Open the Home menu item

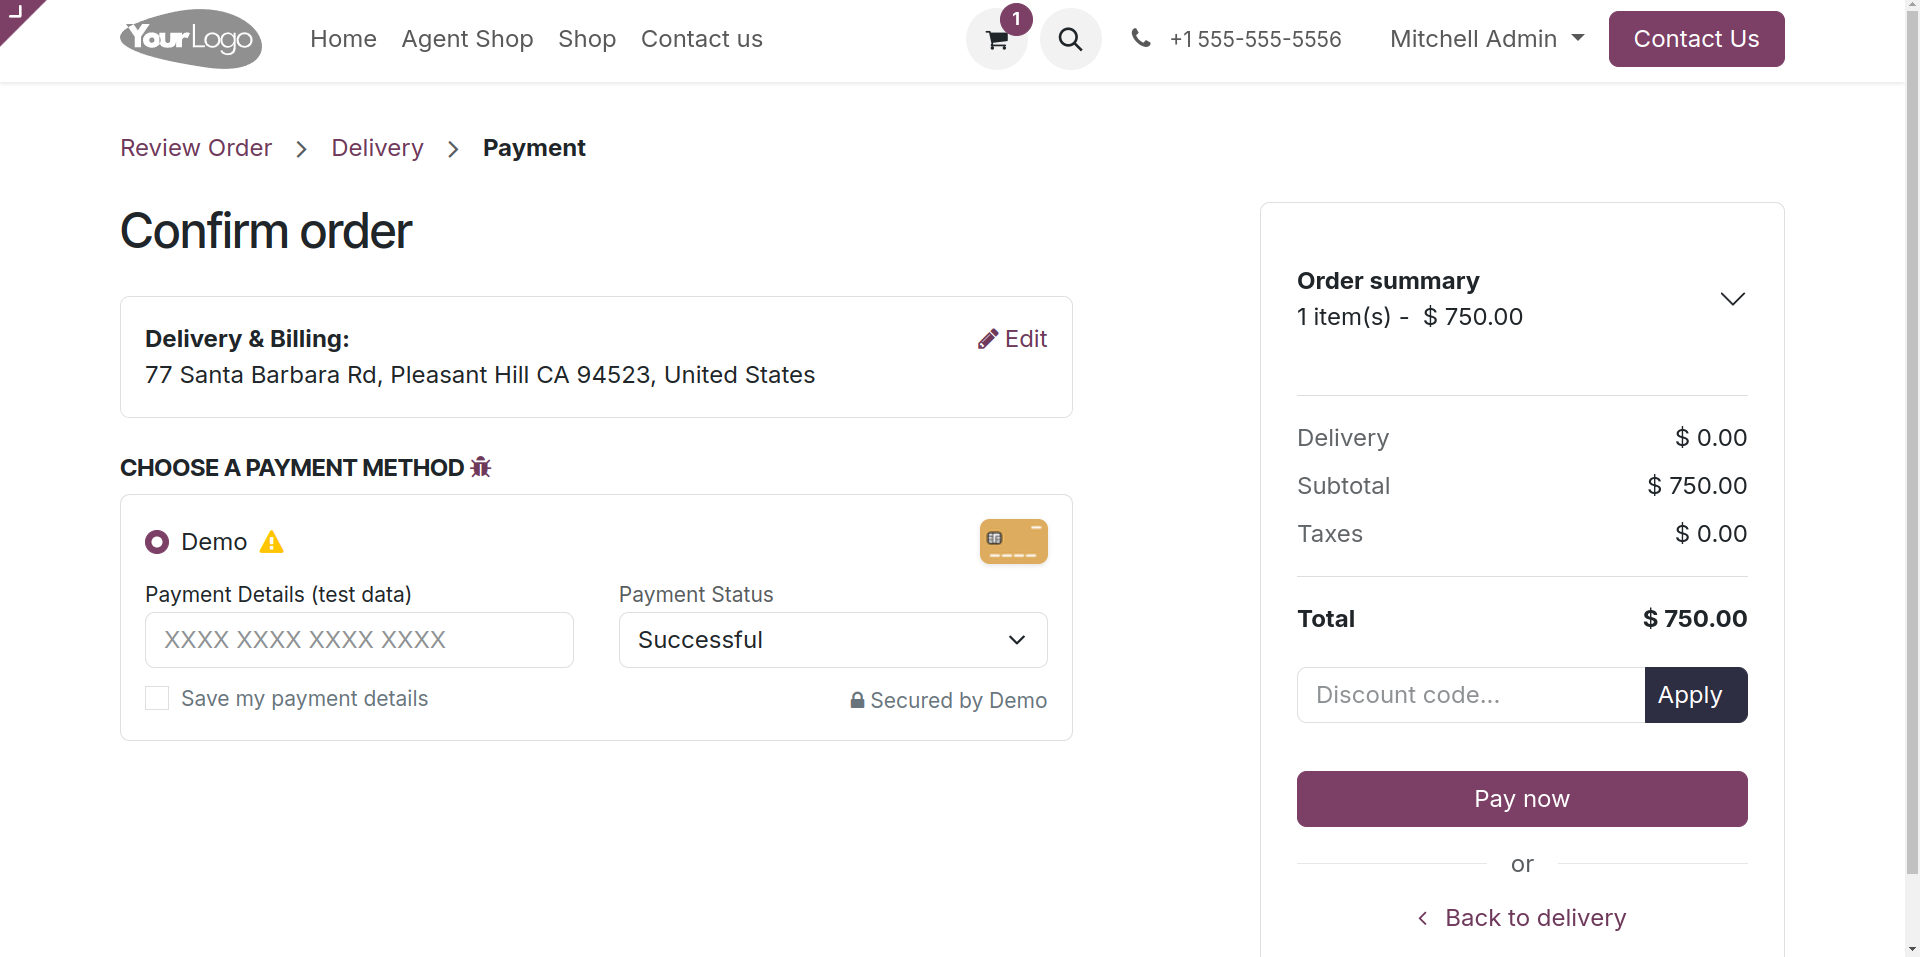(343, 39)
